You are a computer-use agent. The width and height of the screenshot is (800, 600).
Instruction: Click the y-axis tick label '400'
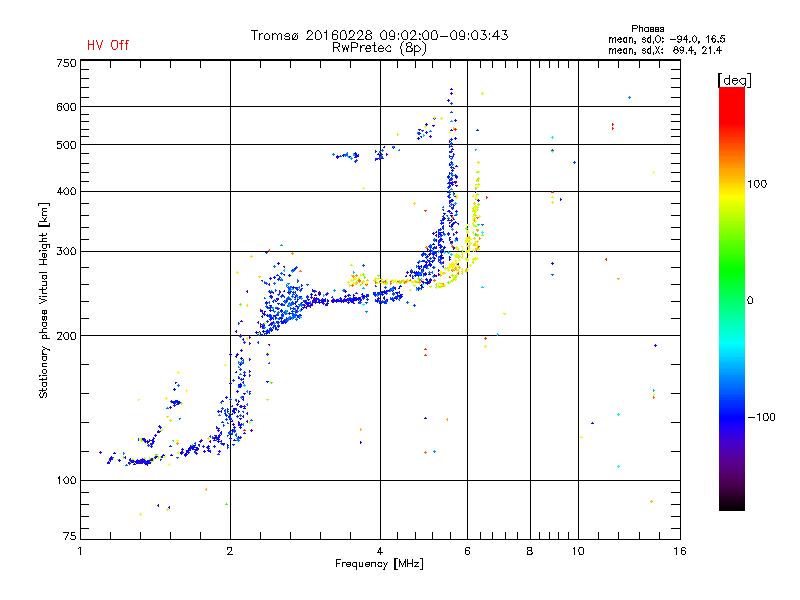click(x=66, y=192)
